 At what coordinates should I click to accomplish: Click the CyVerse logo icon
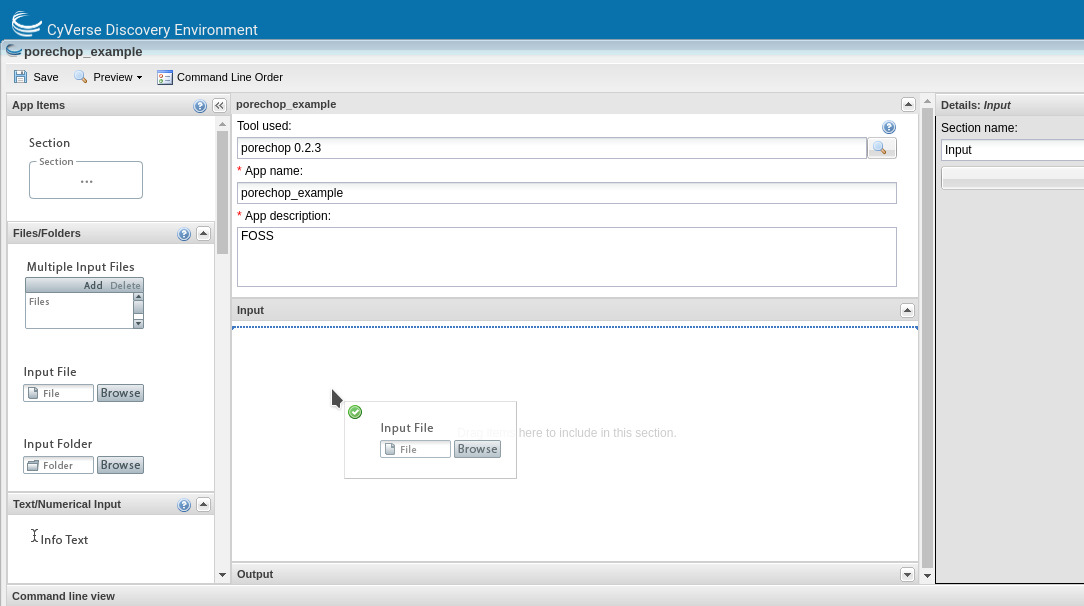pos(27,23)
